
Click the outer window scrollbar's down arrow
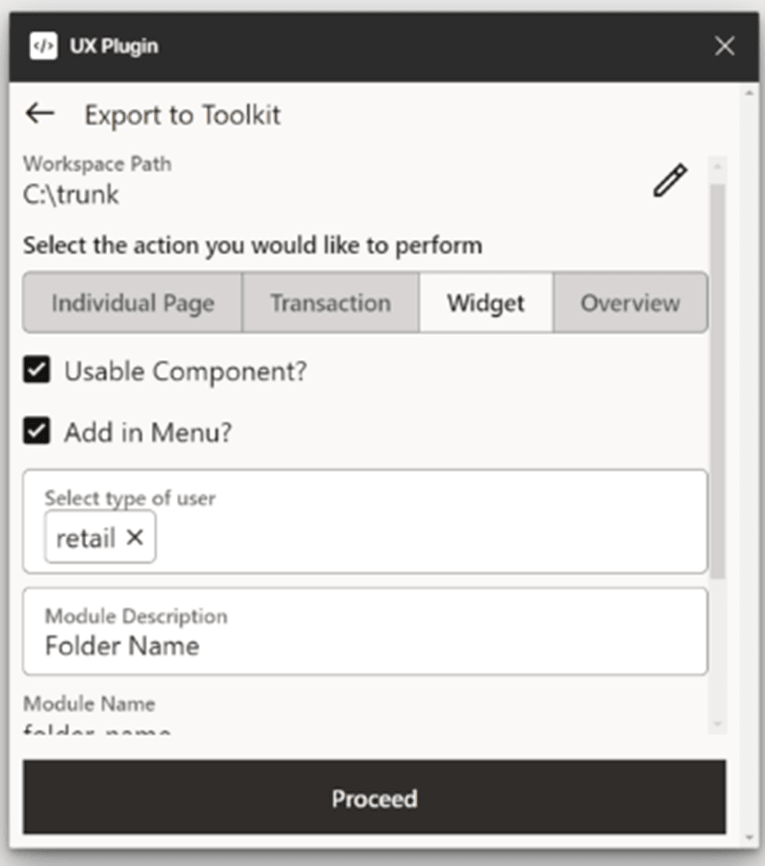pos(751,837)
